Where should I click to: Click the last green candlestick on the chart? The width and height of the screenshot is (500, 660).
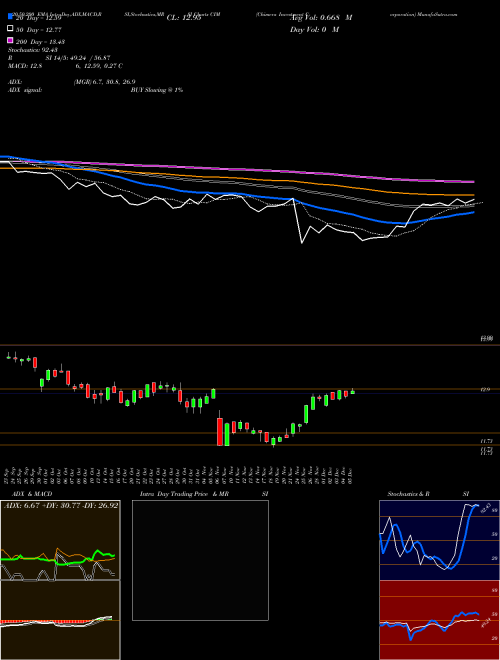pos(352,392)
